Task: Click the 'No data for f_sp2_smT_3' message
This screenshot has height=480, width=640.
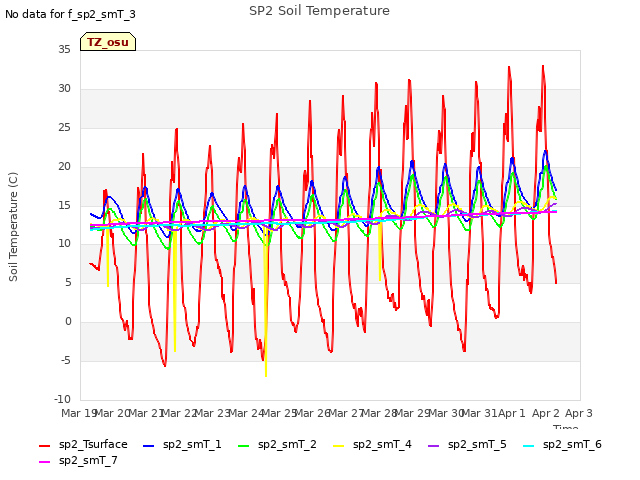Action: pos(70,14)
